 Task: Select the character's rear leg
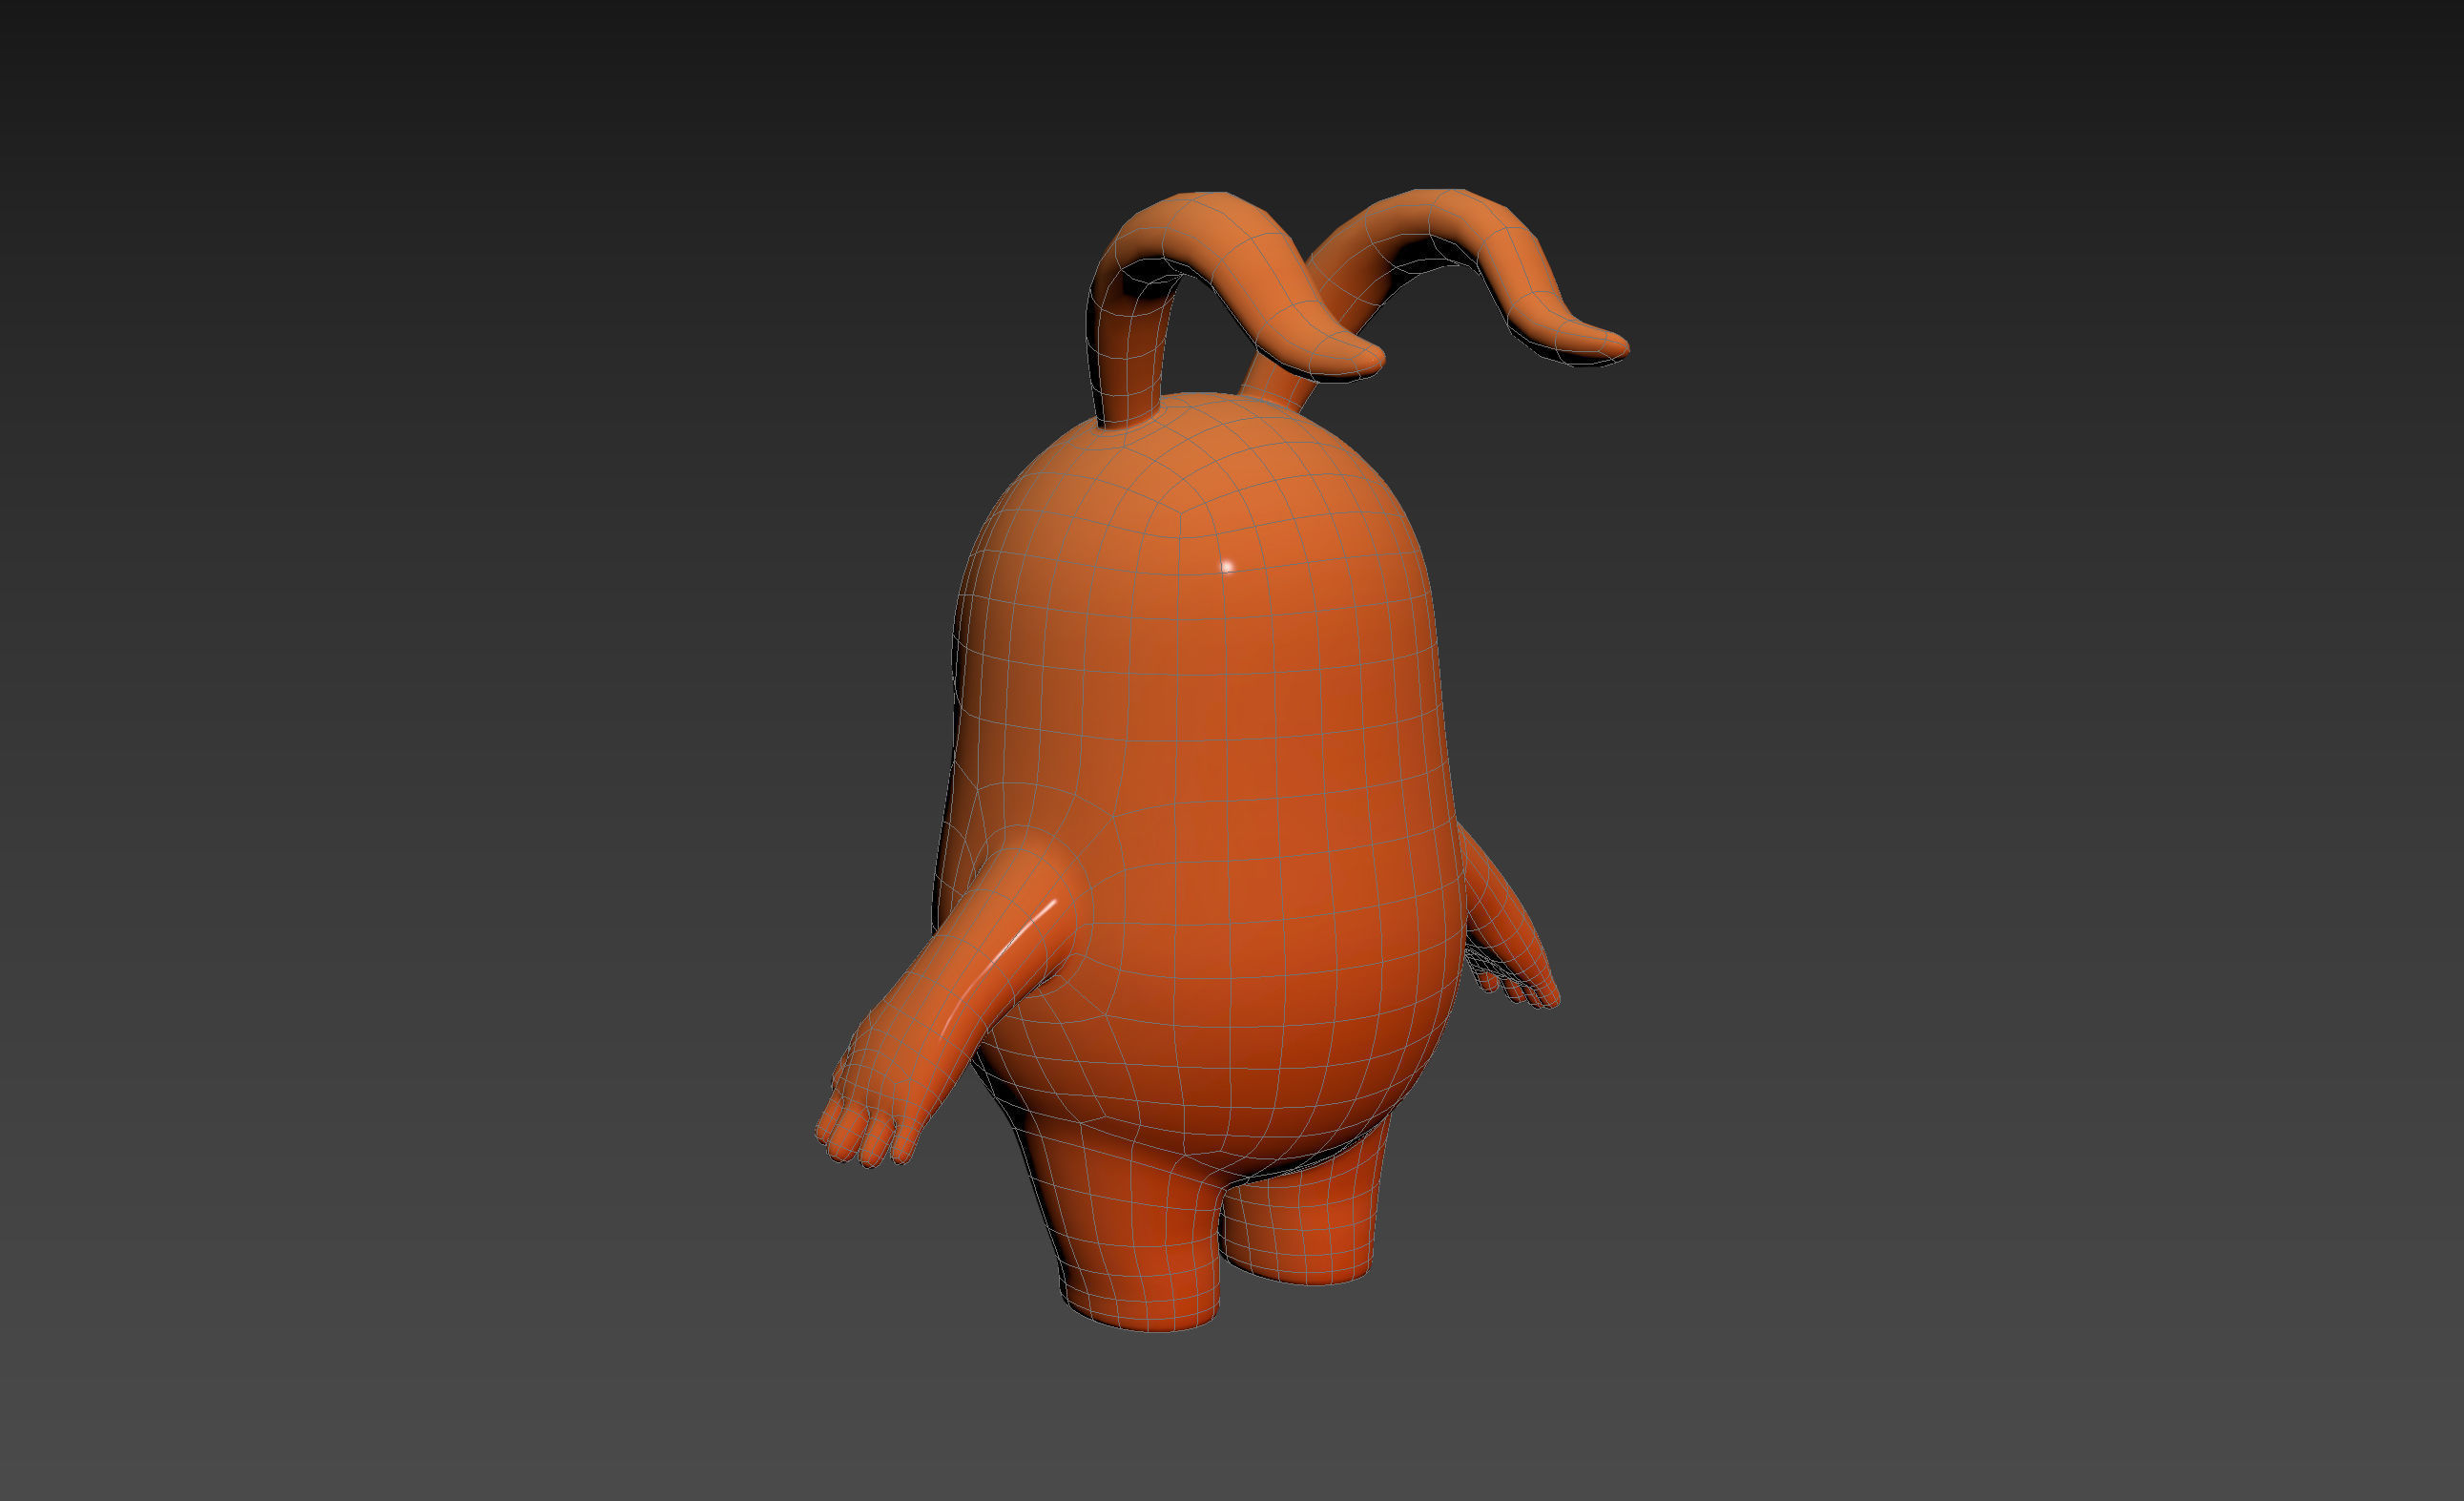(1305, 1215)
